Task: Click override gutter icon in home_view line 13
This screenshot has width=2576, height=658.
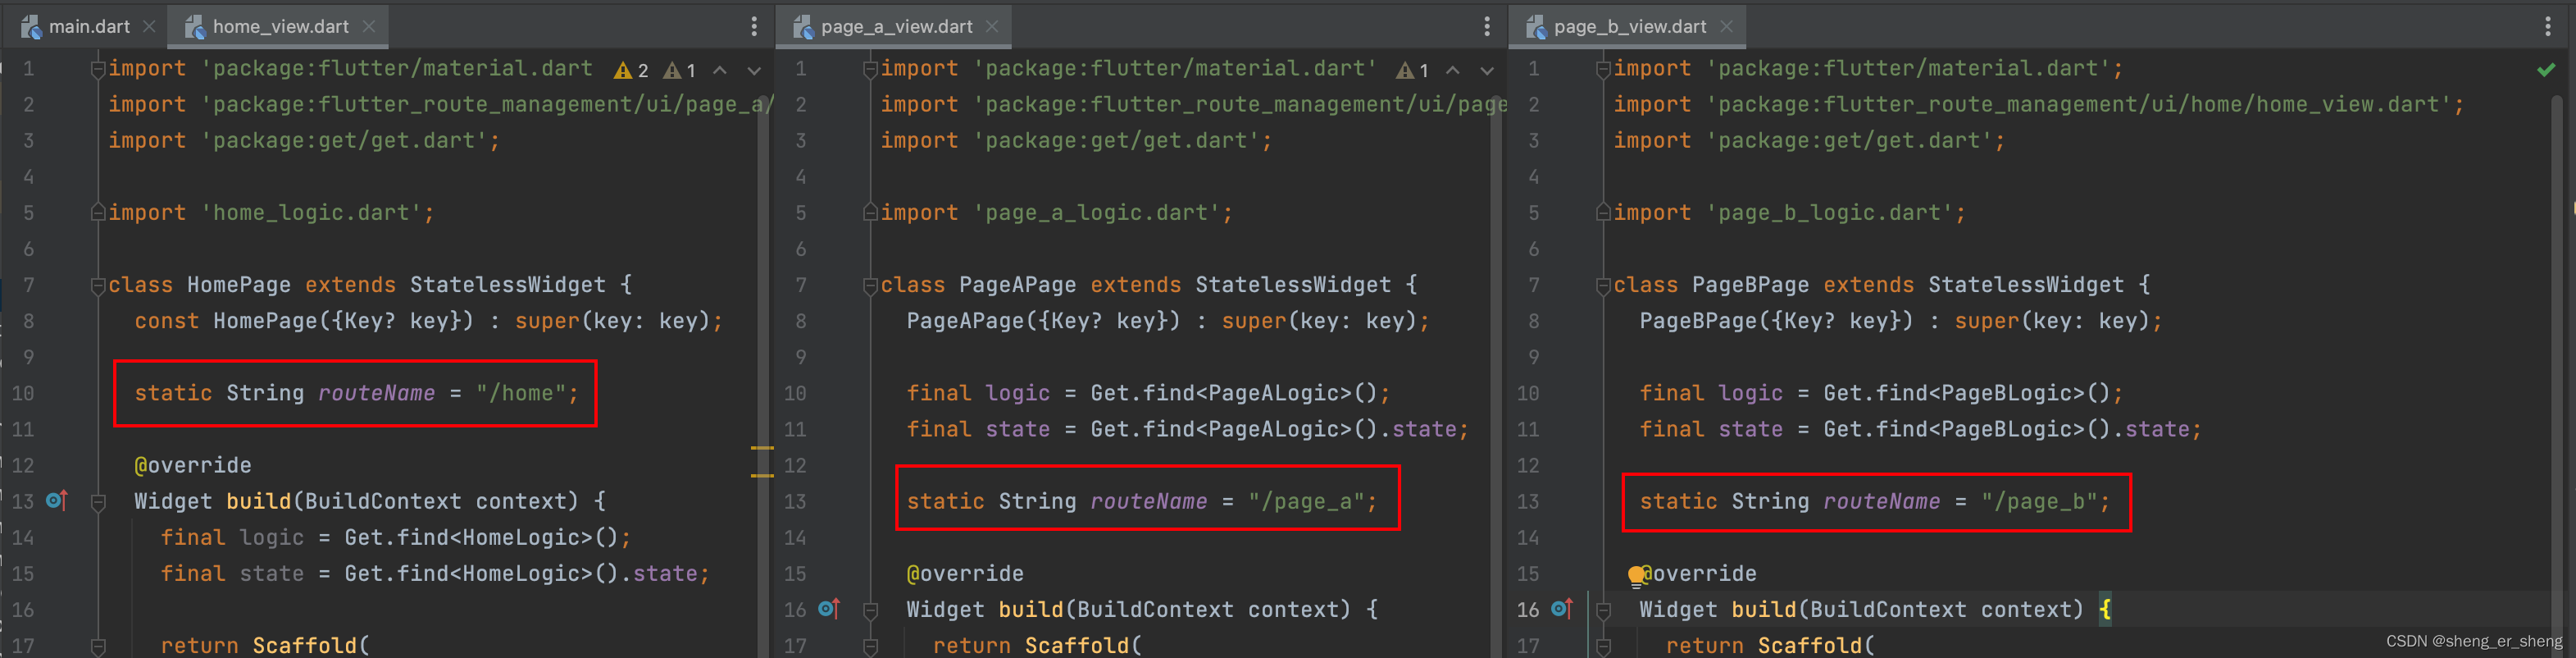Action: (57, 500)
